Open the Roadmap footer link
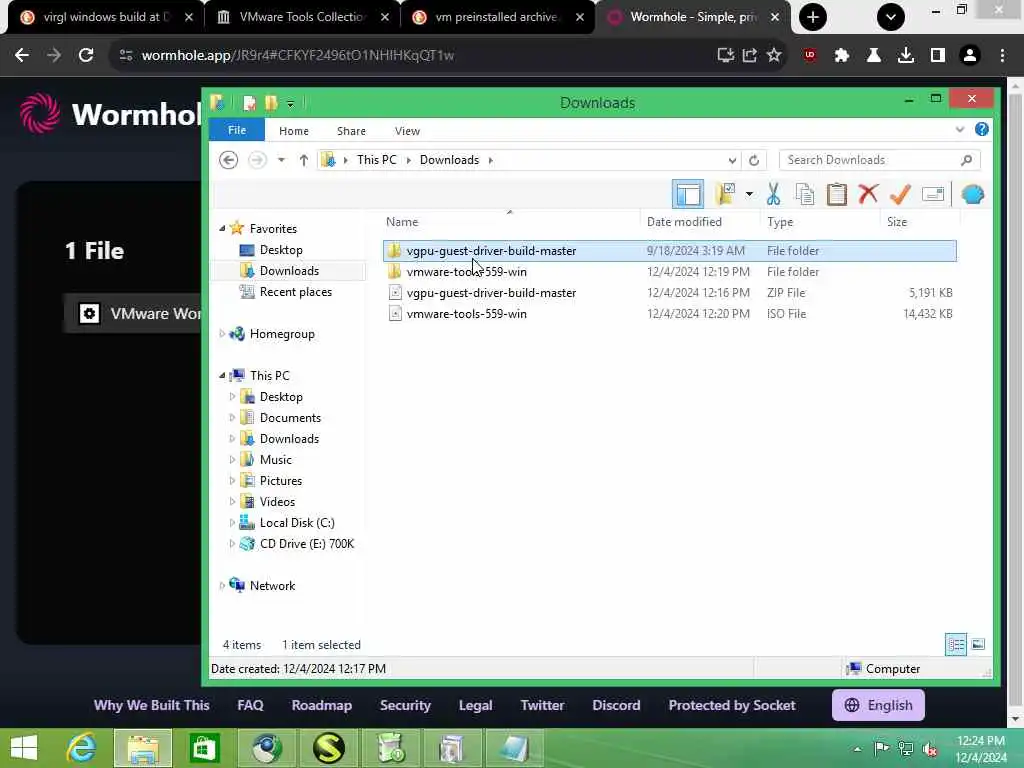This screenshot has height=768, width=1024. (321, 705)
